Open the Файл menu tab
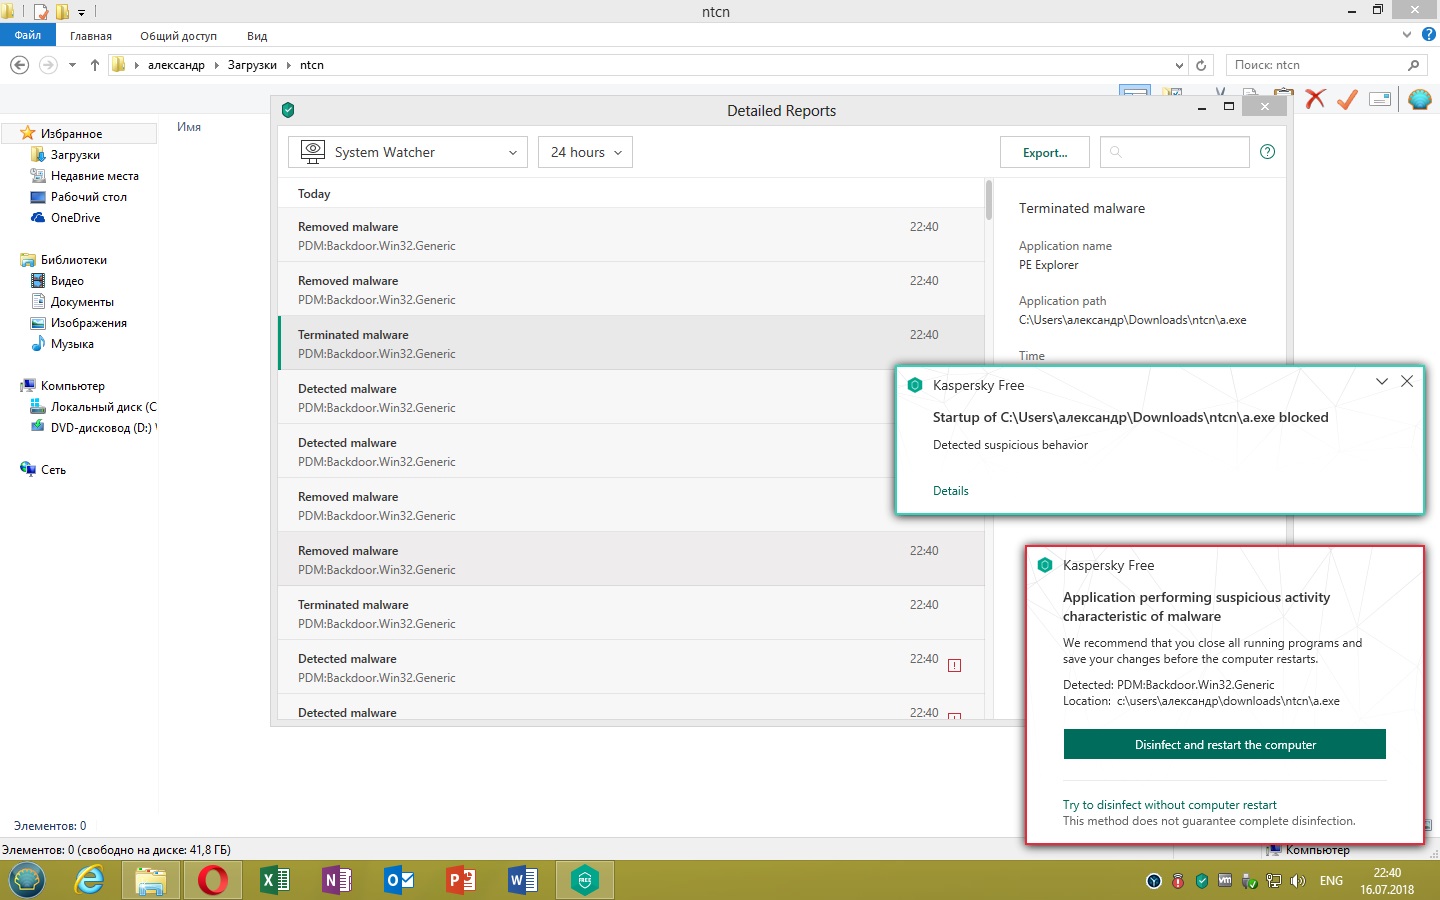The width and height of the screenshot is (1440, 900). point(28,35)
